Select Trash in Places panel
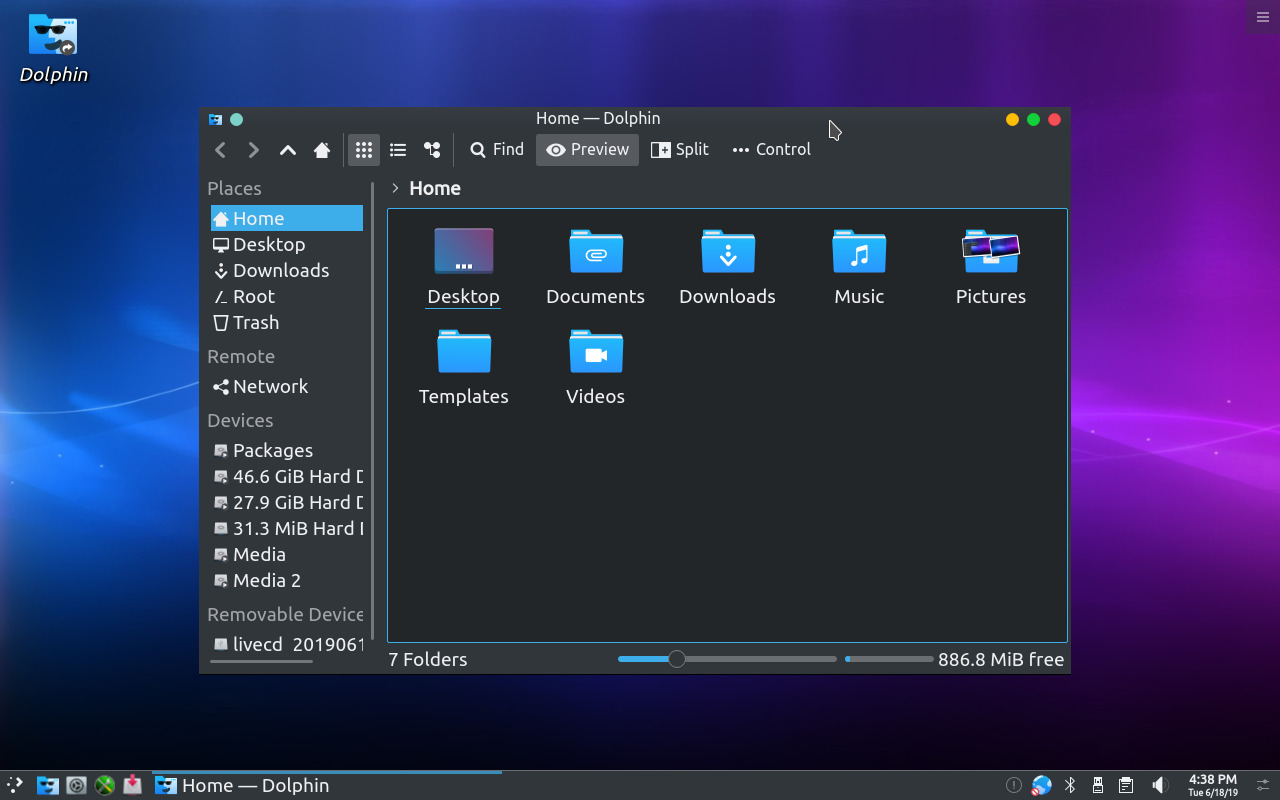The width and height of the screenshot is (1280, 800). pyautogui.click(x=256, y=323)
